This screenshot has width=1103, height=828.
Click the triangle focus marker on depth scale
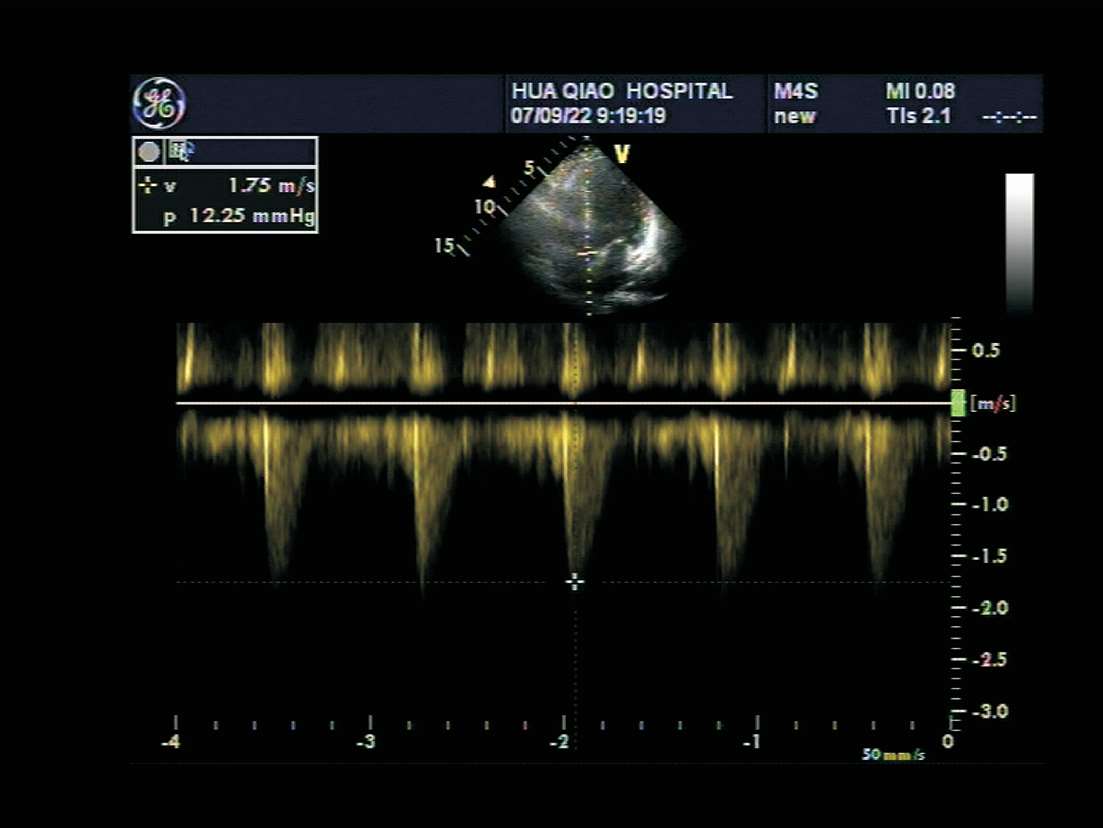click(488, 182)
